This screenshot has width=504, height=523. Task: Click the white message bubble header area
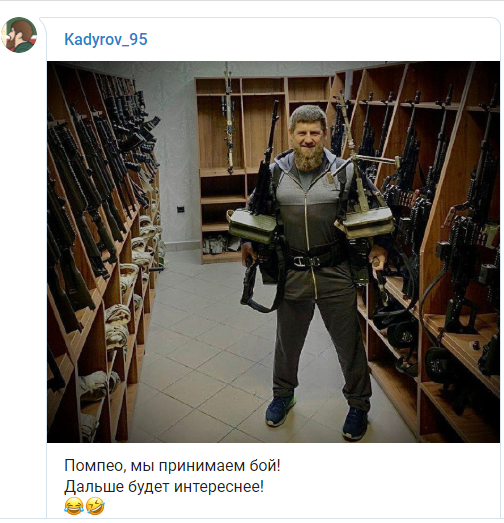[273, 39]
